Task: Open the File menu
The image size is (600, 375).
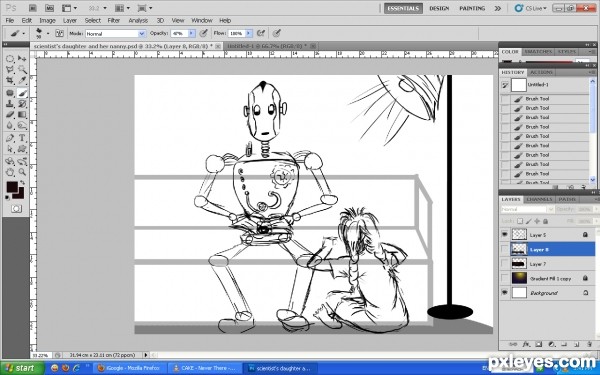Action: tap(10, 21)
